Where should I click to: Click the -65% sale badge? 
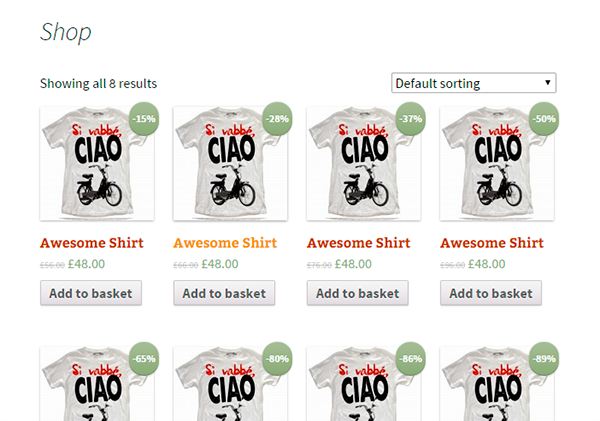tap(144, 358)
